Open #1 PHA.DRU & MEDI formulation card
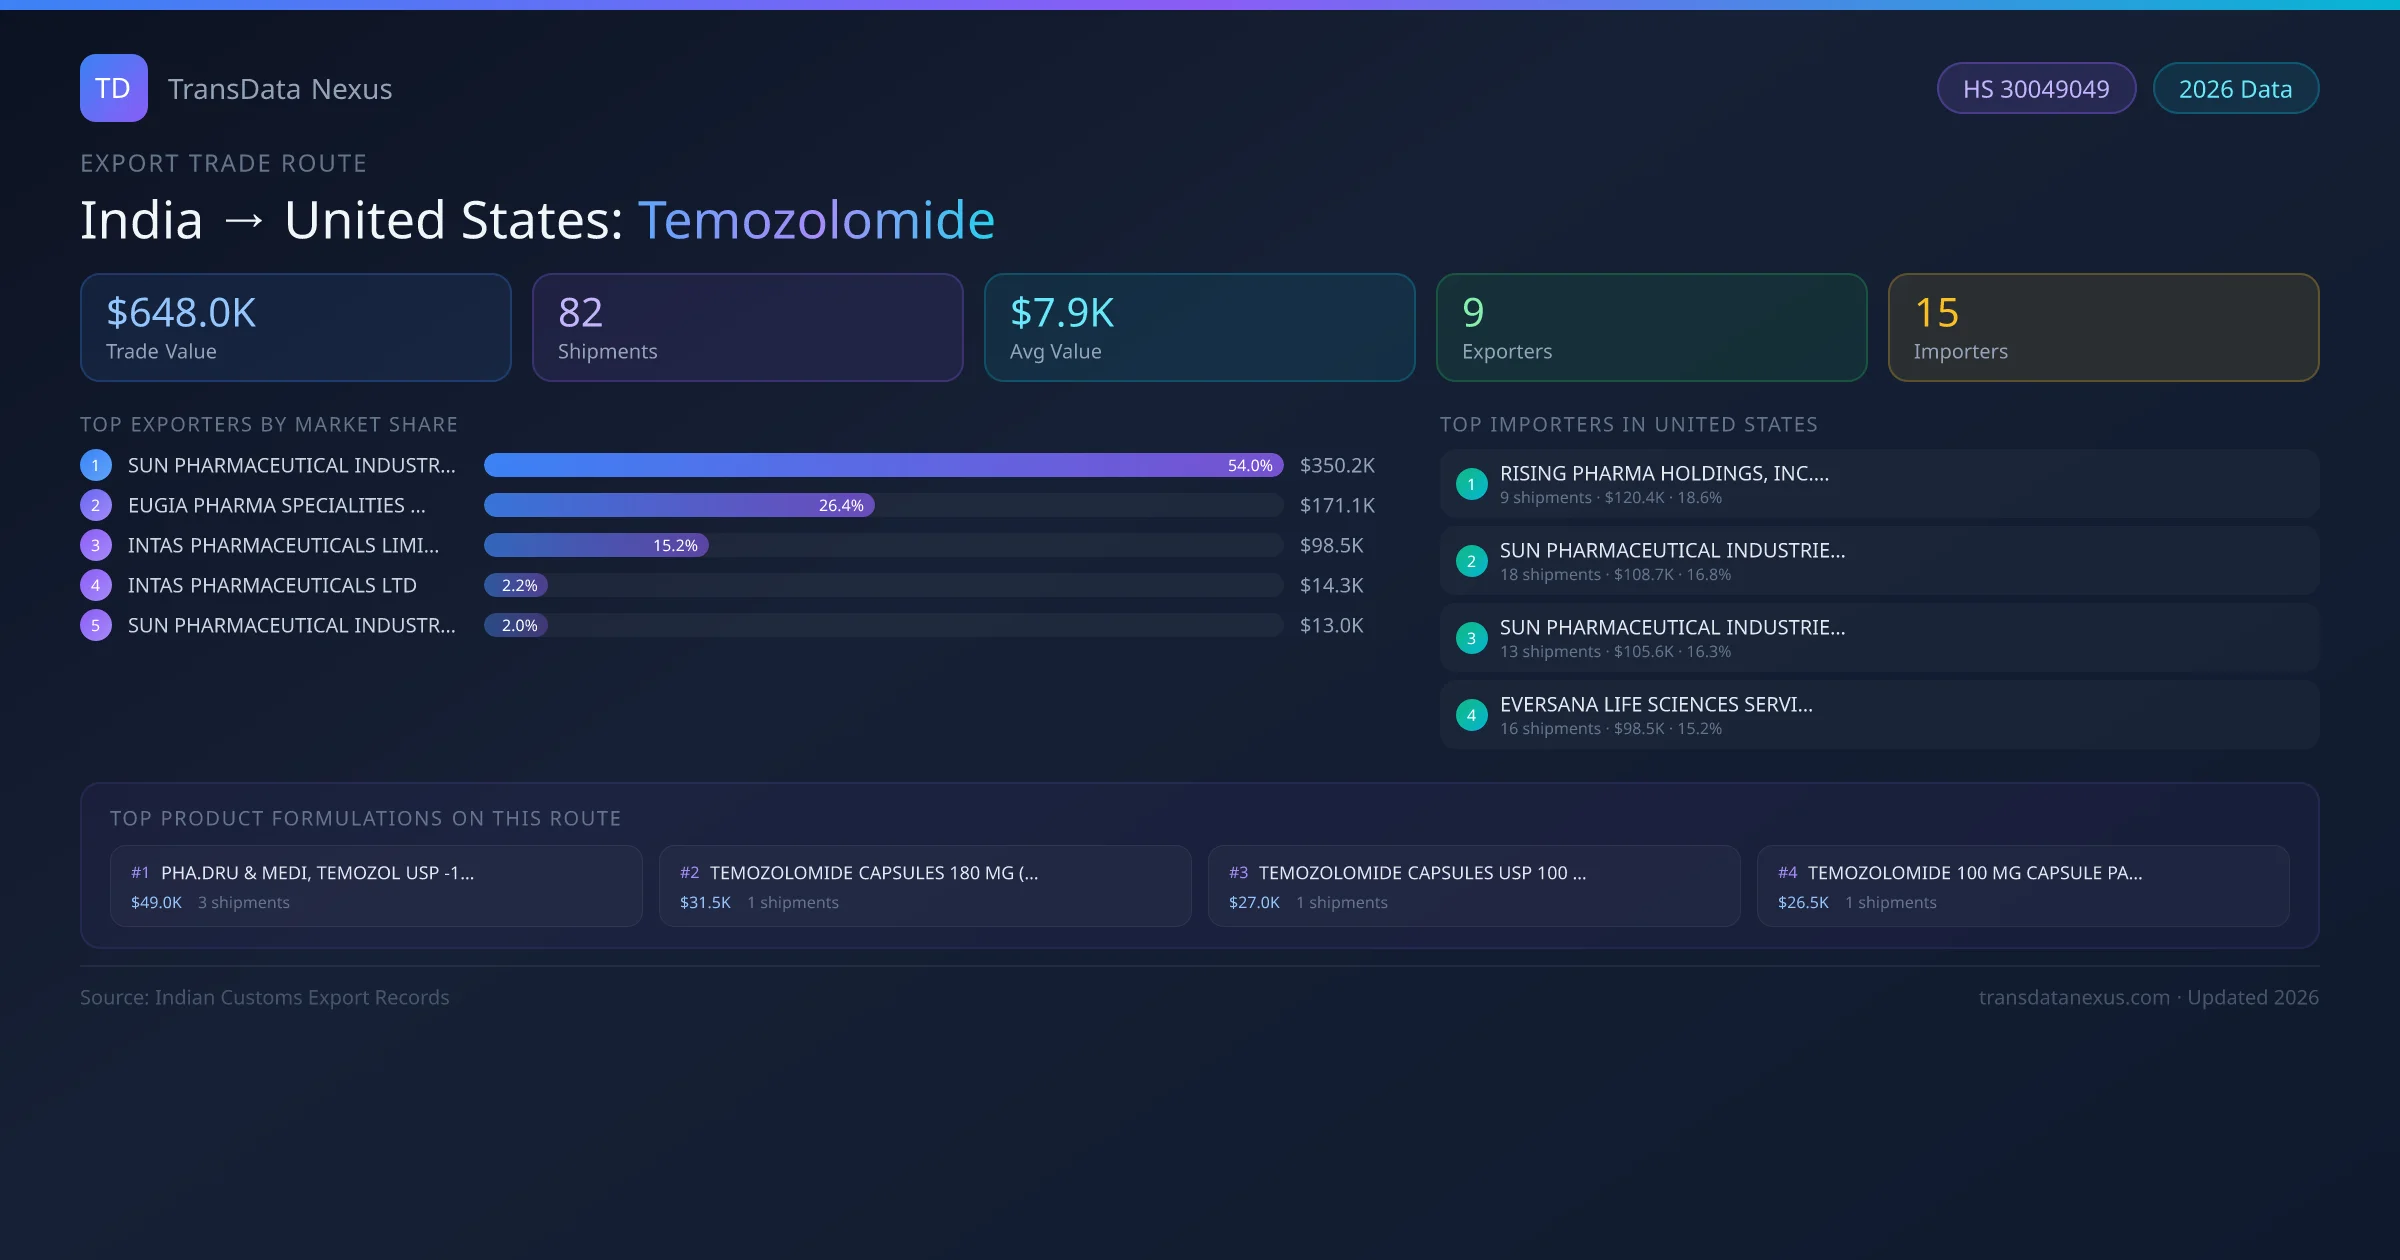The height and width of the screenshot is (1260, 2400). pyautogui.click(x=375, y=886)
